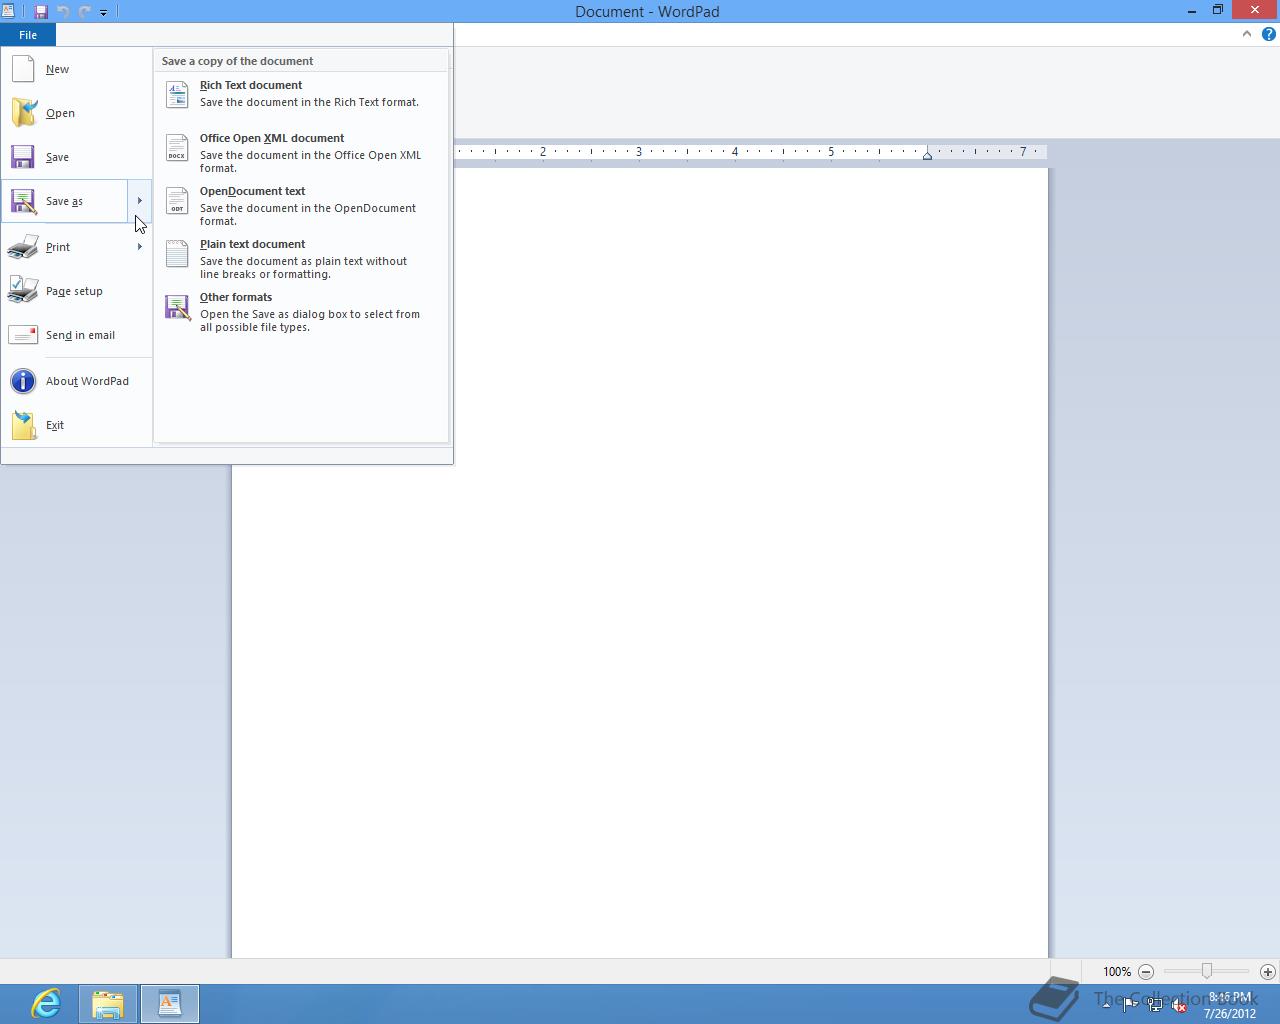Click the Exit icon
This screenshot has height=1024, width=1280.
pos(23,425)
